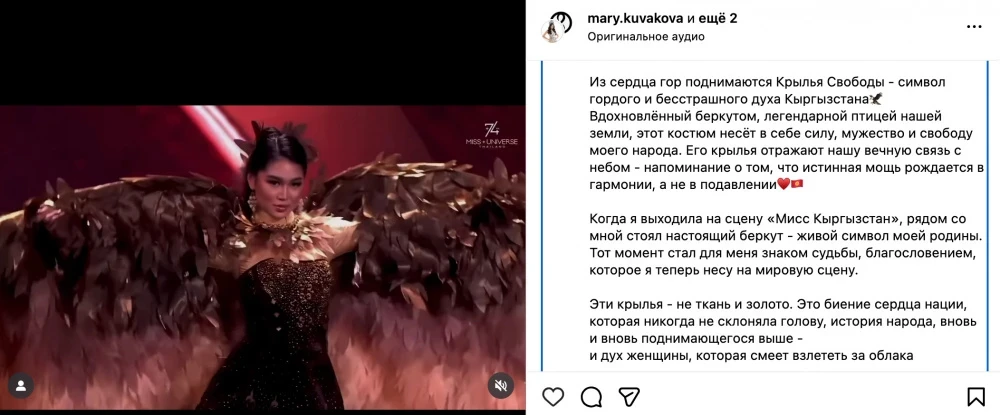Screen dimensions: 1000x415
Task: Open the "Оригинальное аудио" audio link
Action: [x=646, y=36]
